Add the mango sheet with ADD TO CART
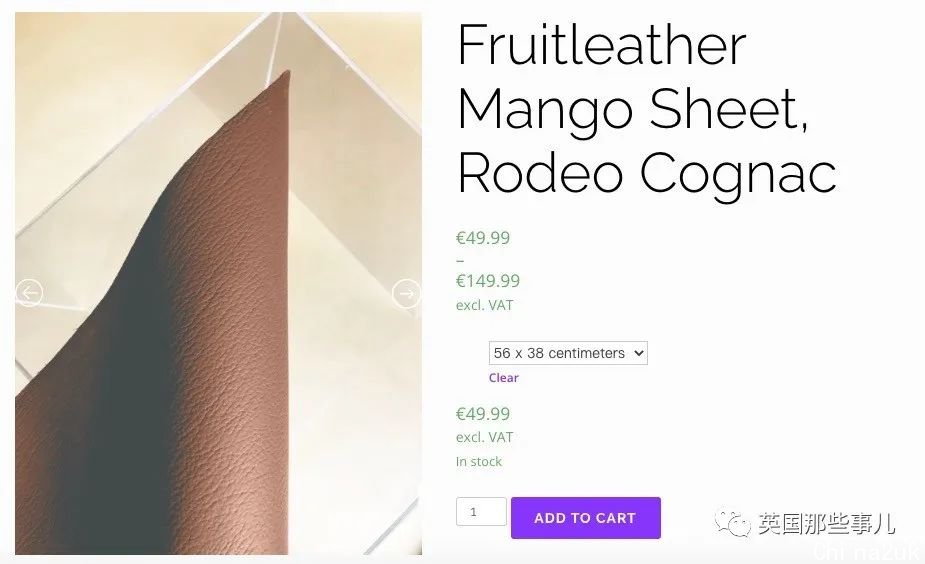 586,518
